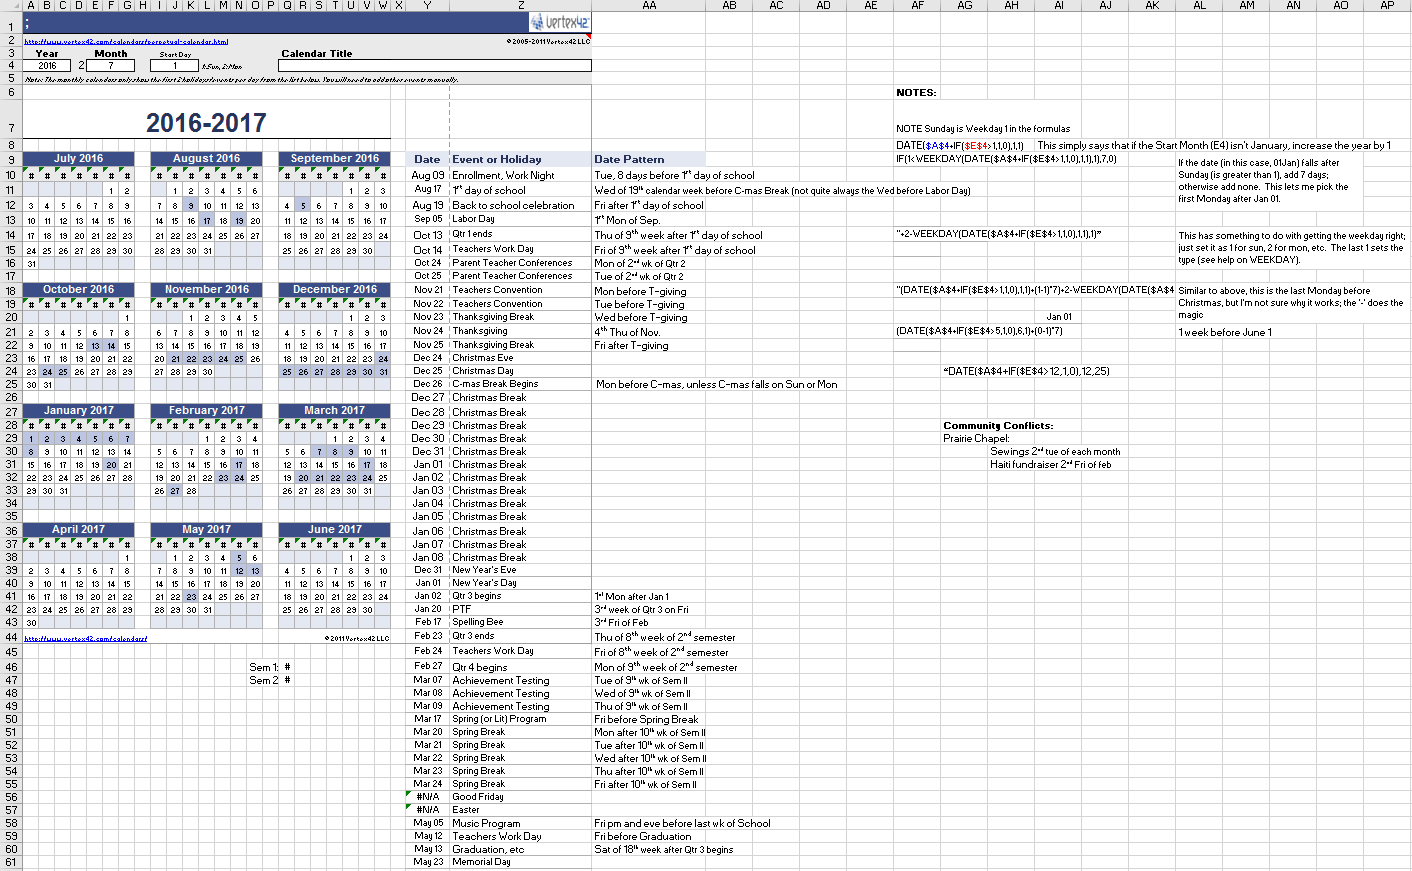Image resolution: width=1412 pixels, height=871 pixels.
Task: Select the Year input field showing 2016
Action: (47, 66)
